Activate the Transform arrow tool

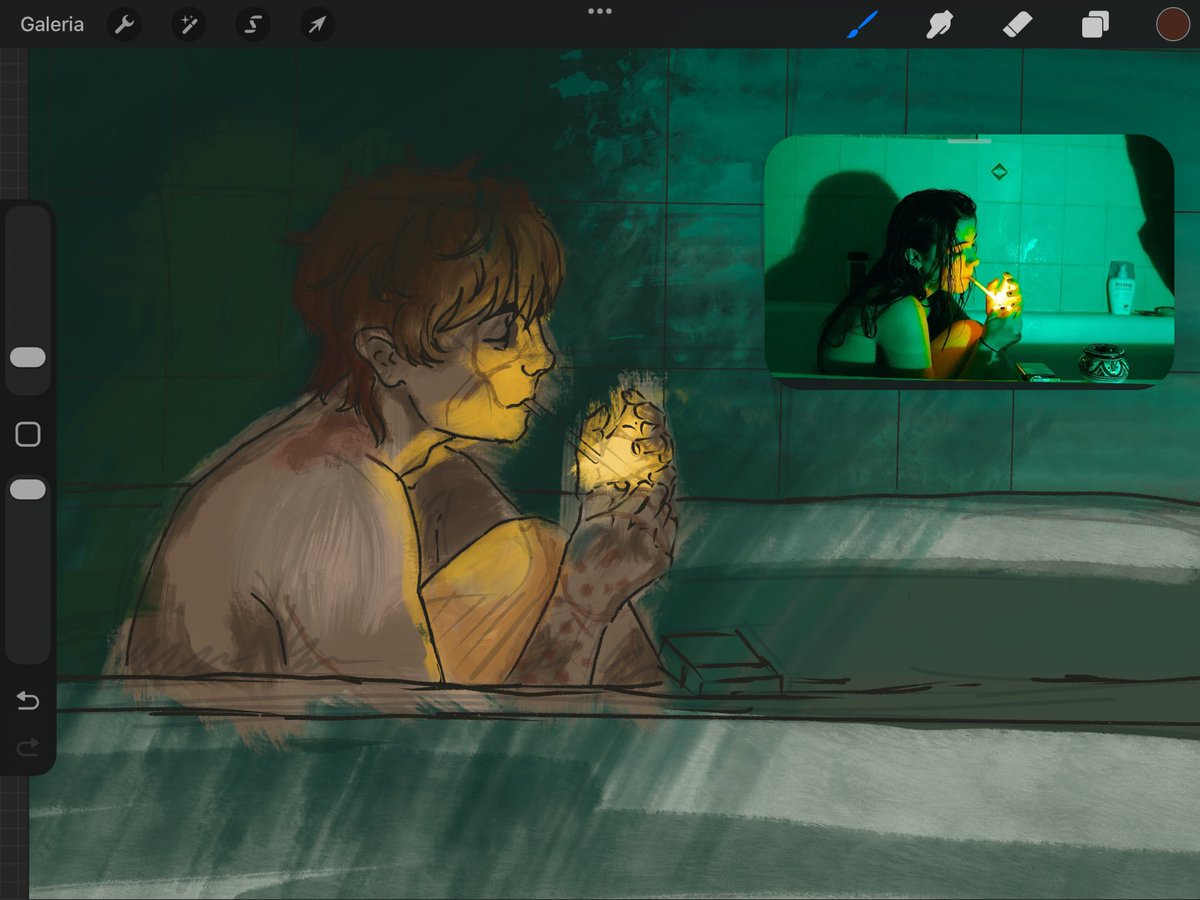[316, 24]
